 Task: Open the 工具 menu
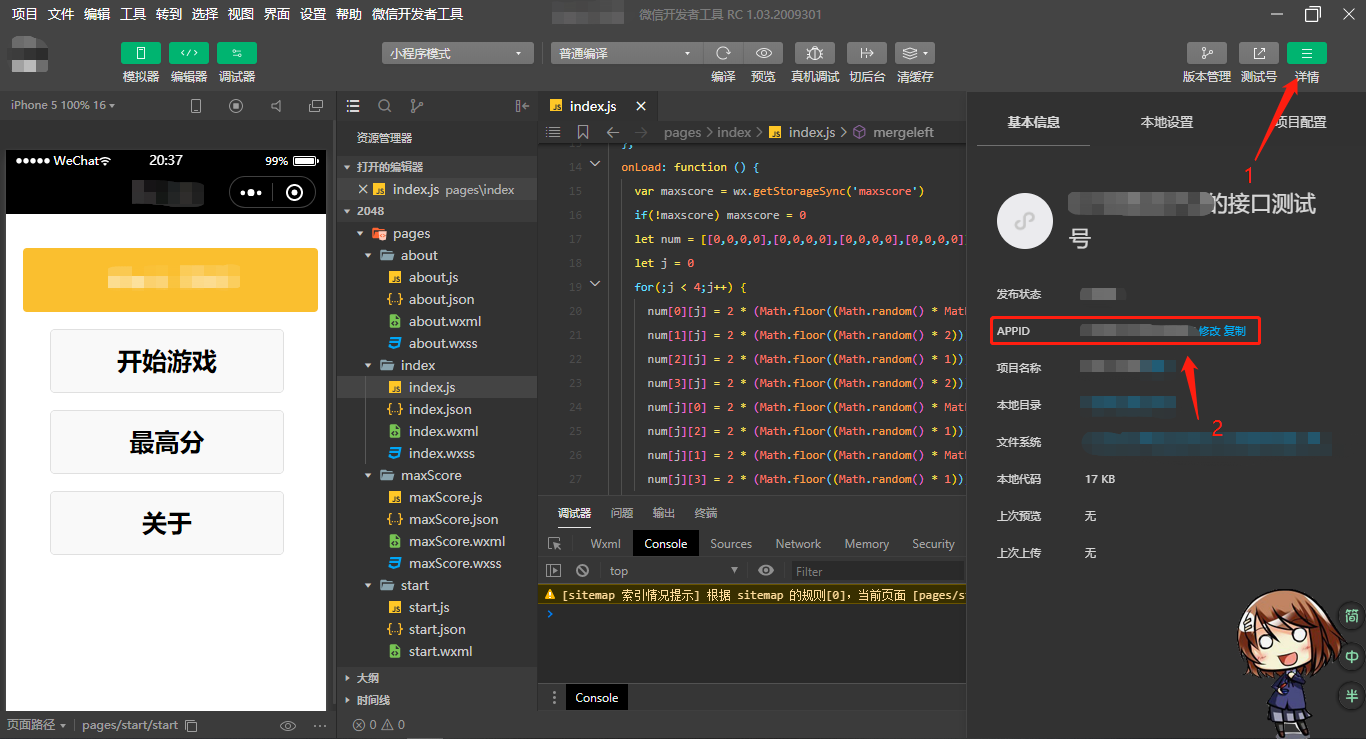coord(133,14)
